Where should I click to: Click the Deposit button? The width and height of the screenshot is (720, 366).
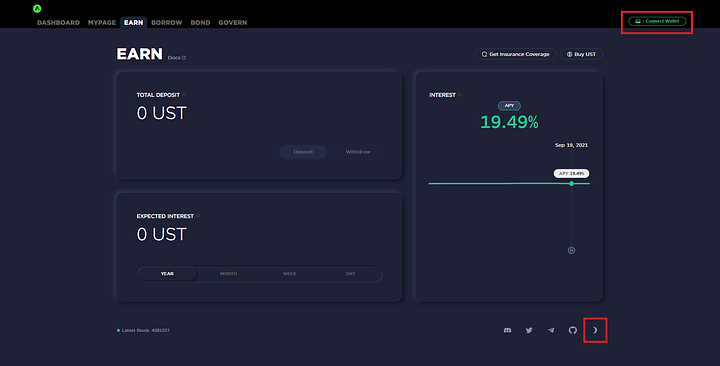click(x=303, y=152)
